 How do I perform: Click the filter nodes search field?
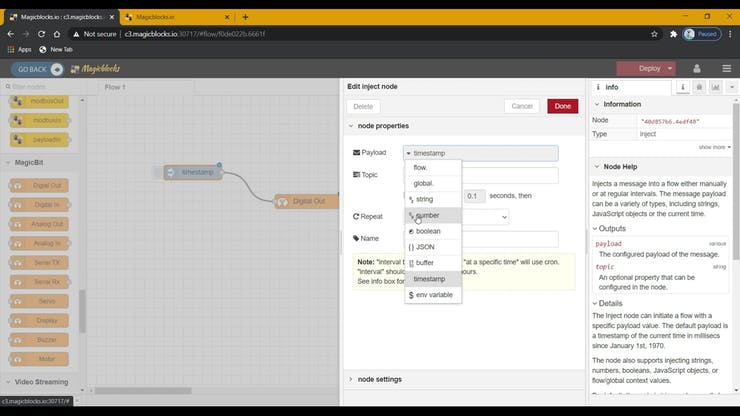coord(42,87)
